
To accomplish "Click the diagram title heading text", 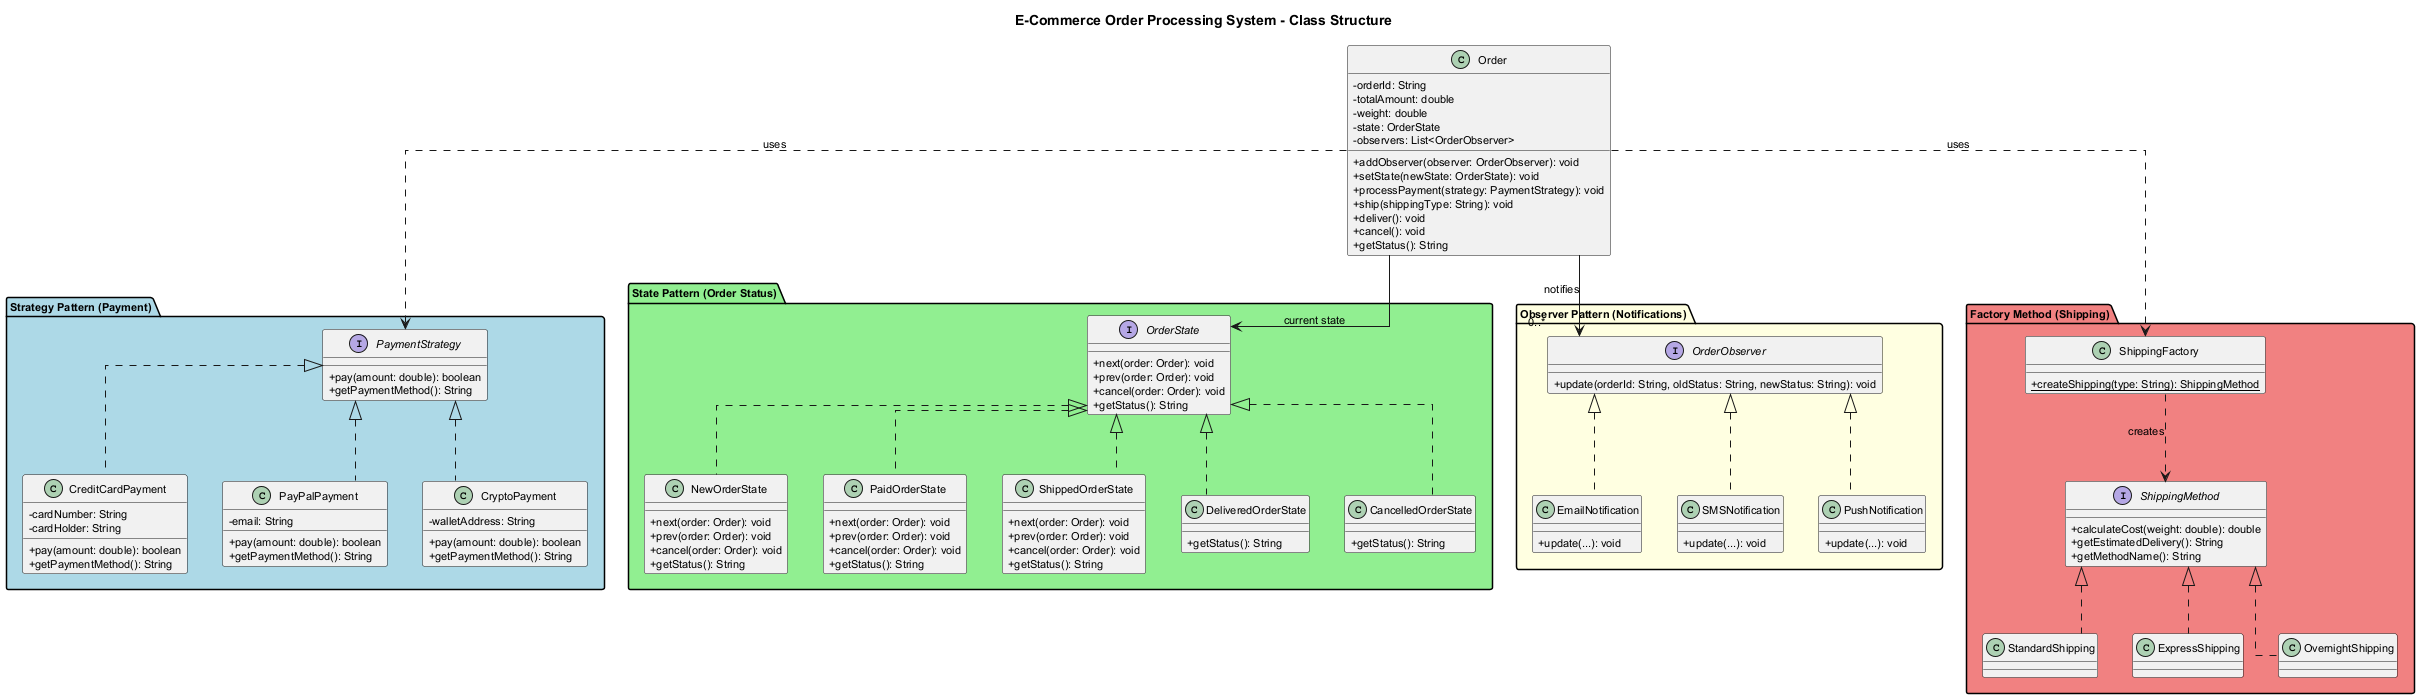I will [x=1202, y=20].
